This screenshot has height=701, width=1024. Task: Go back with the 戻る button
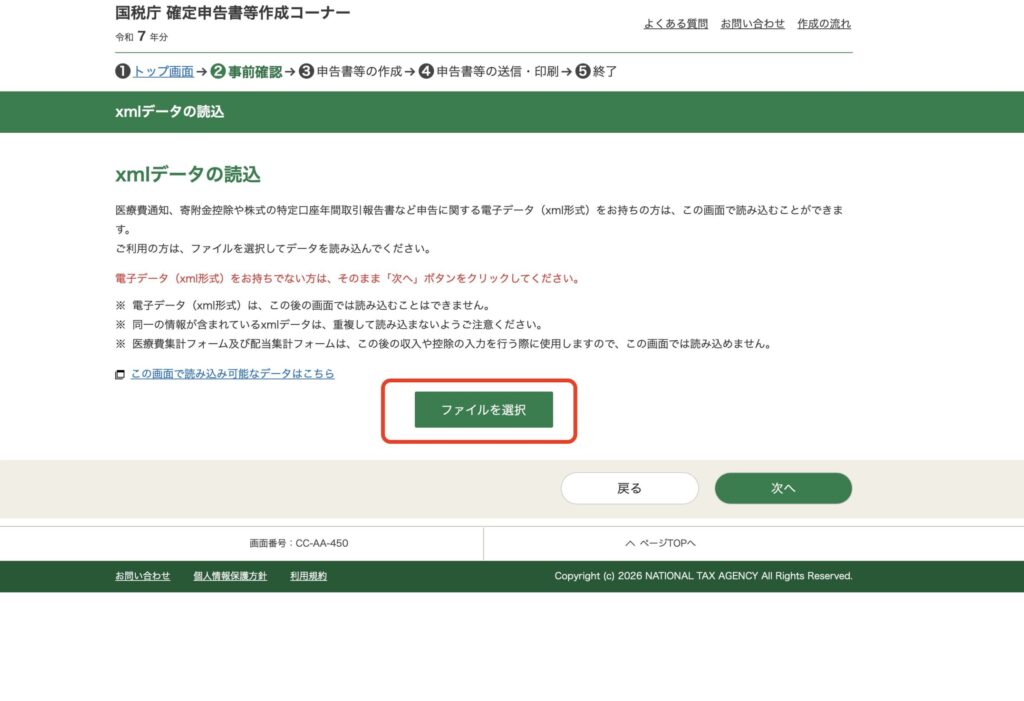tap(629, 488)
